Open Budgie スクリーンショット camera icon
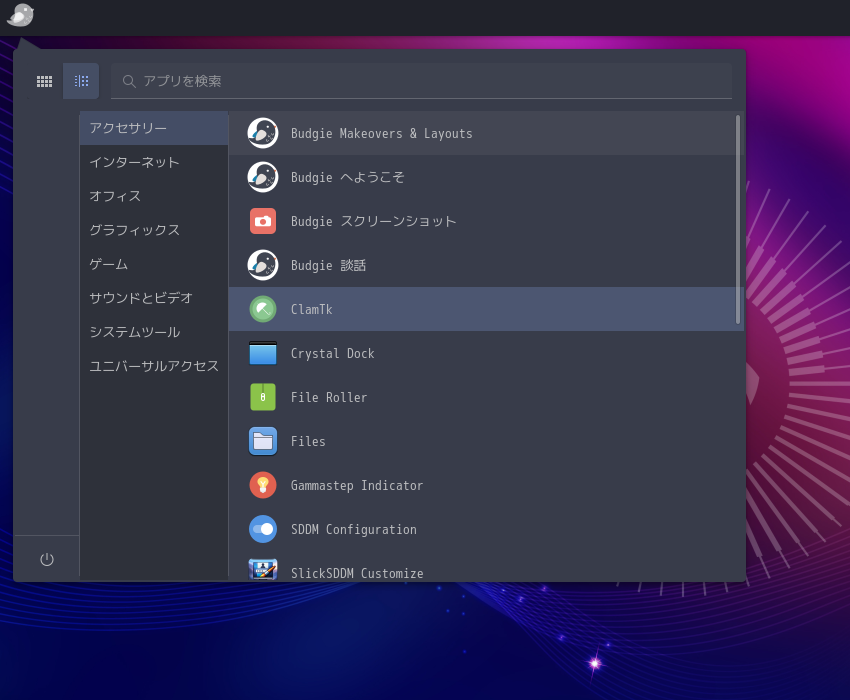The width and height of the screenshot is (850, 700). tap(263, 221)
